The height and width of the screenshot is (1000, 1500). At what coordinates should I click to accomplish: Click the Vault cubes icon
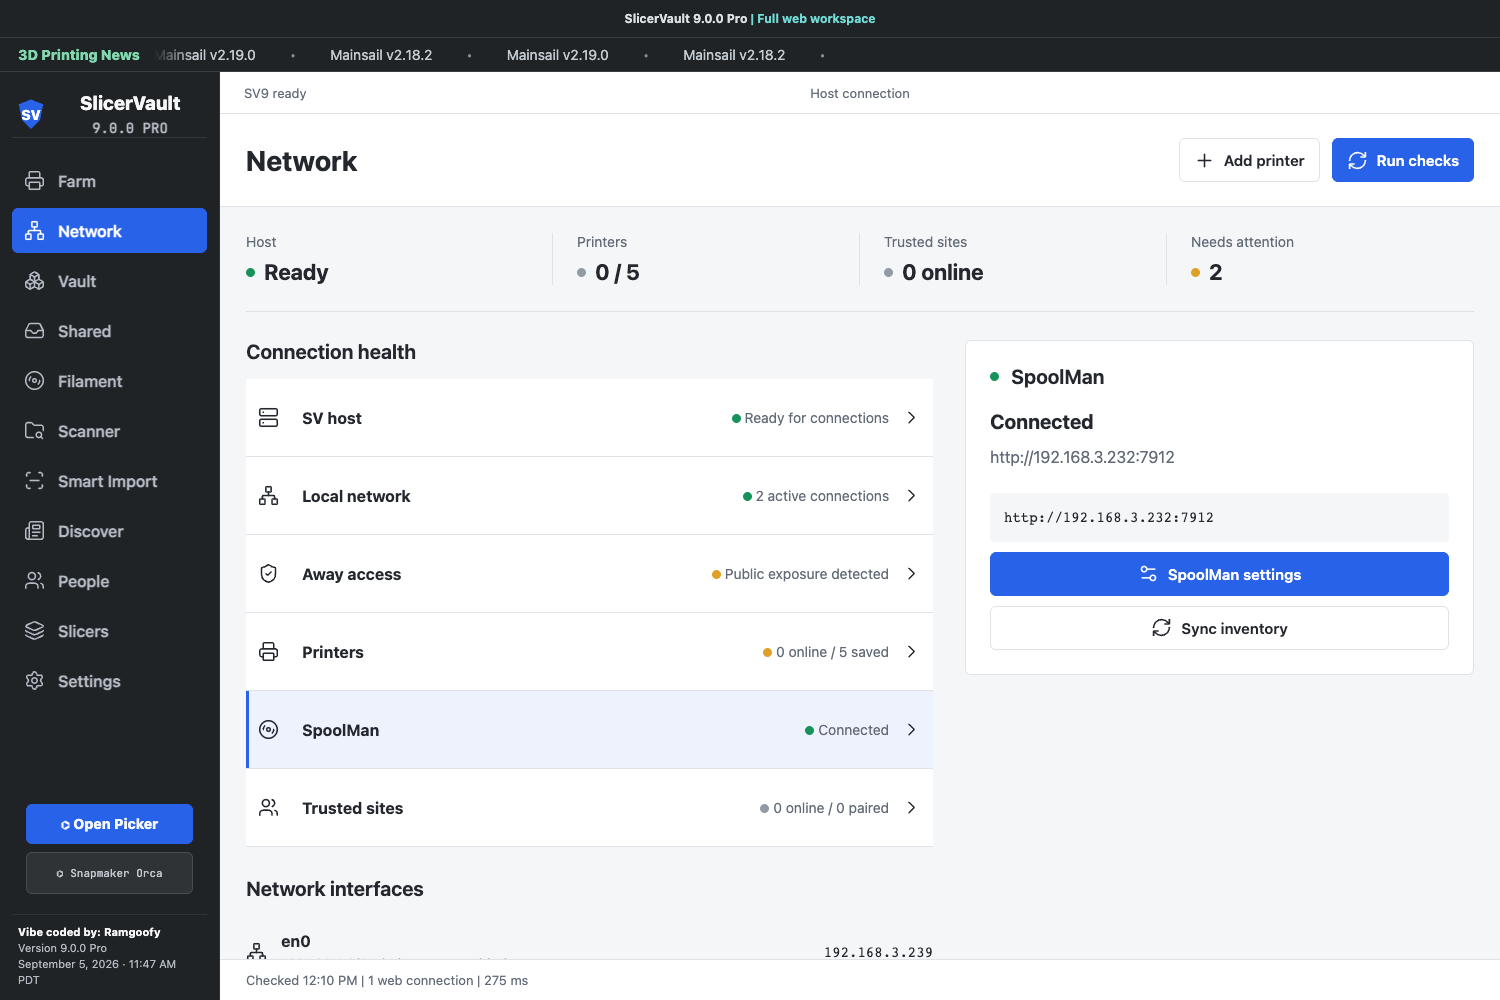tap(35, 281)
